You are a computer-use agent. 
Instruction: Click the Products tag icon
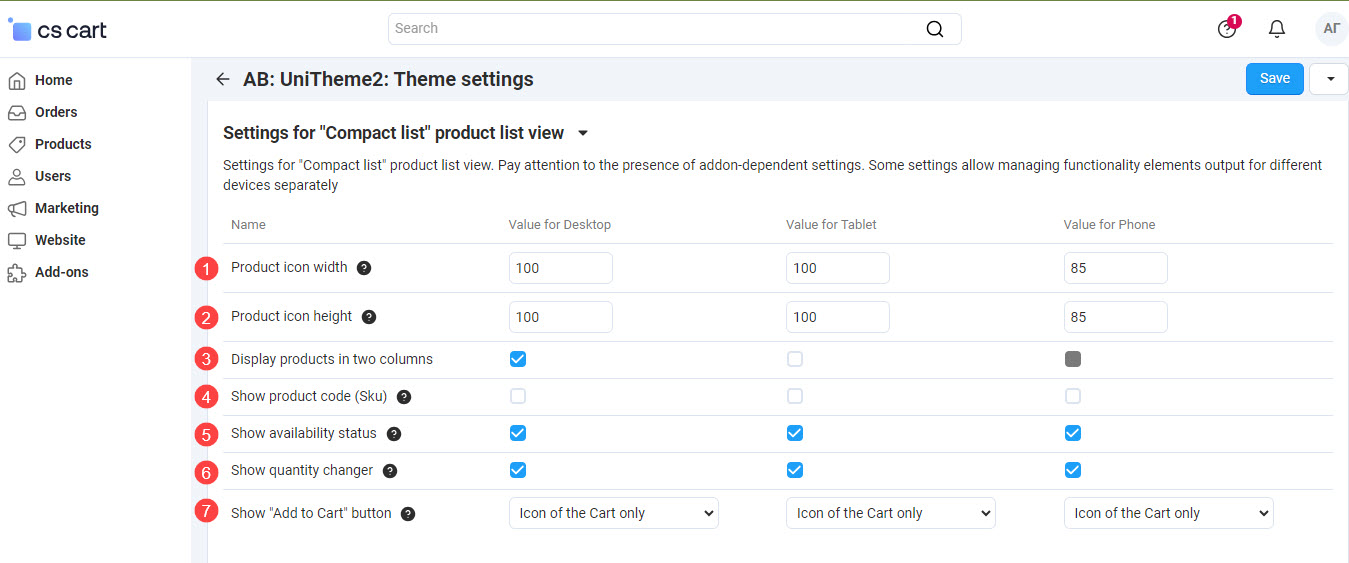tap(17, 144)
